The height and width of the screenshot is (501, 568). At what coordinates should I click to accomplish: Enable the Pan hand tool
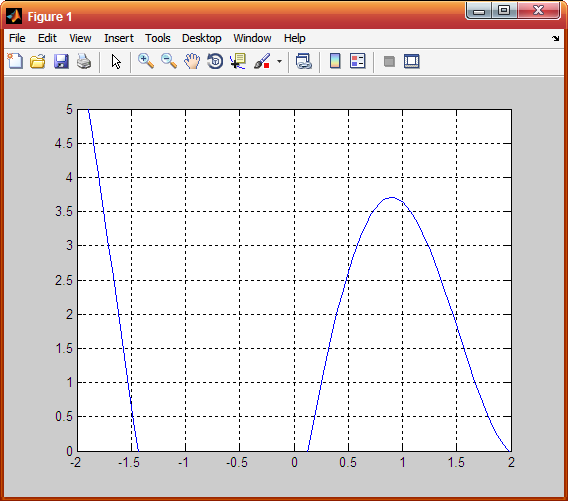(x=192, y=61)
